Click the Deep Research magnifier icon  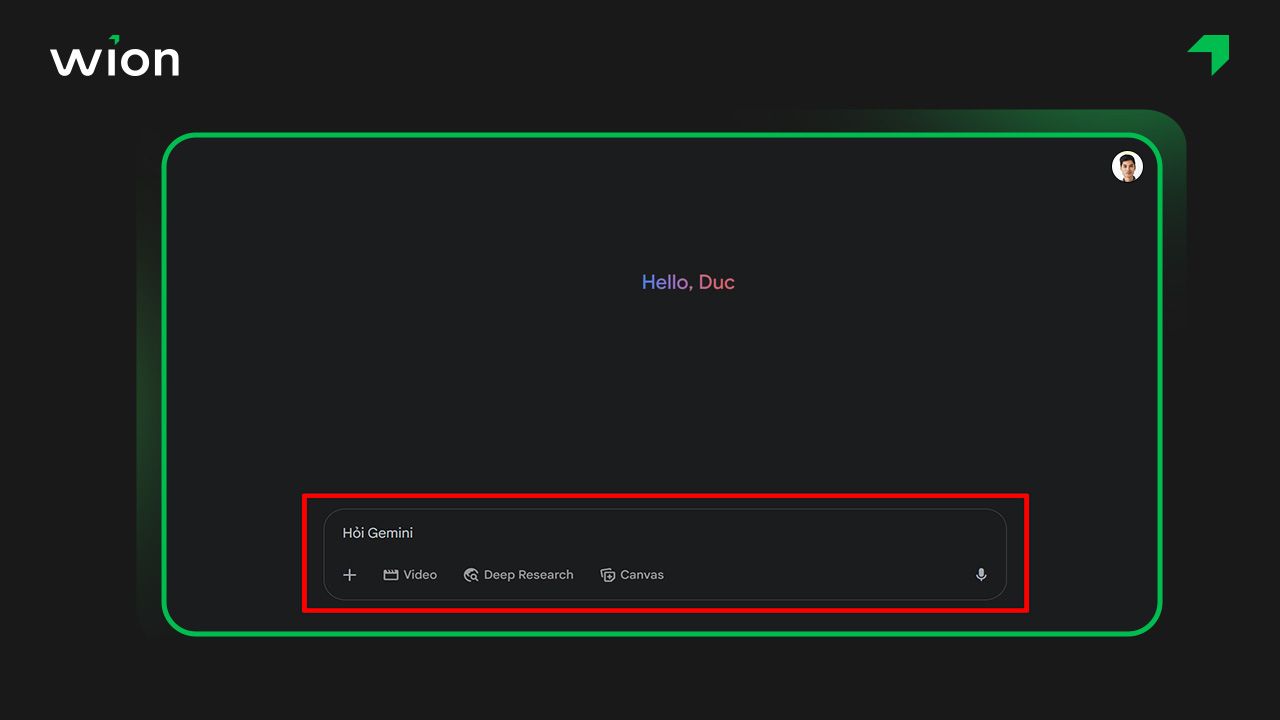[x=471, y=575]
